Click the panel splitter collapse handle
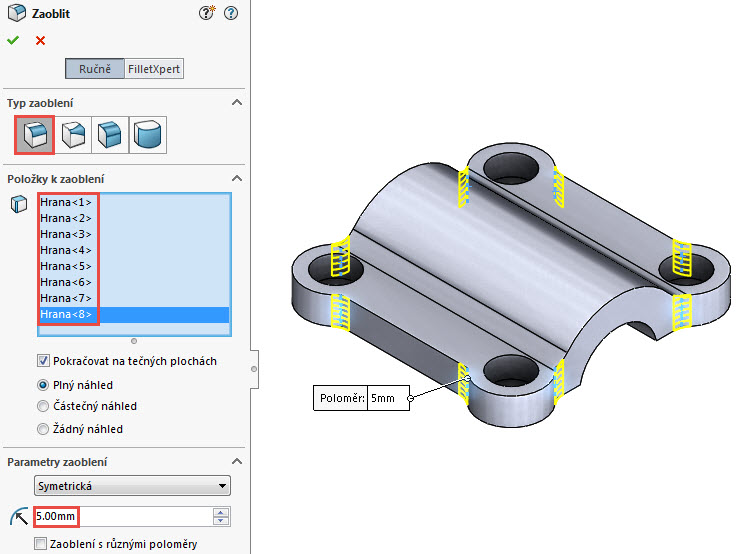Viewport: 750px width, 554px height. coord(254,369)
